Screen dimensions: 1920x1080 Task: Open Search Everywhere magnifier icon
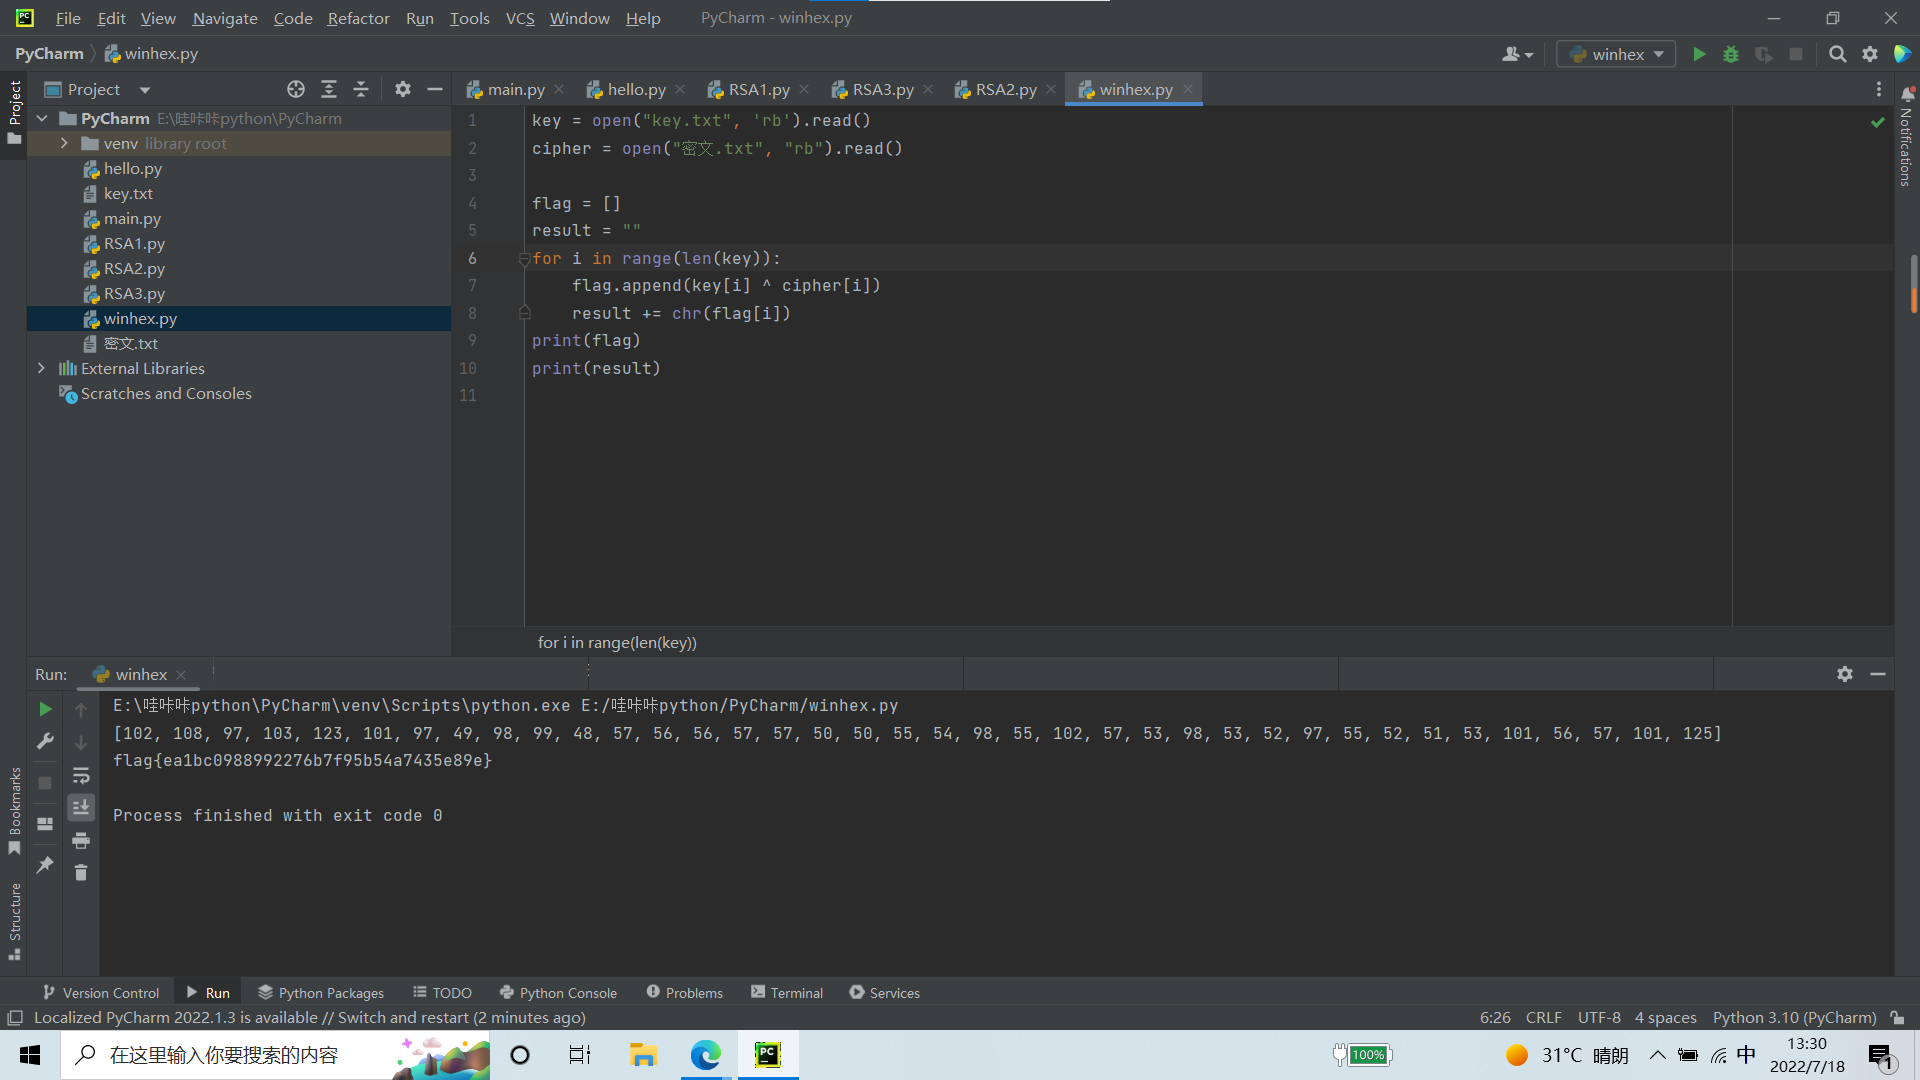point(1837,54)
